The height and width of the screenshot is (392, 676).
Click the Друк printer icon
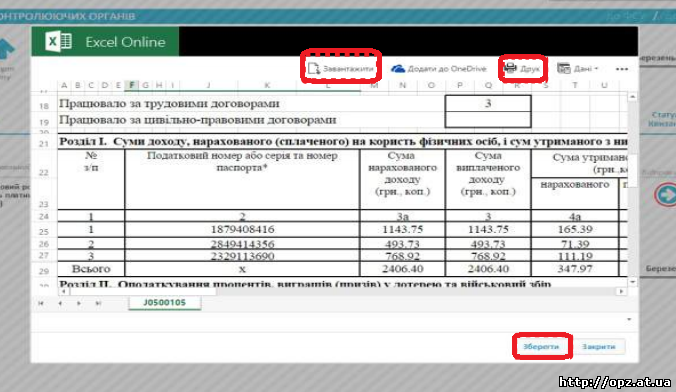(x=510, y=68)
